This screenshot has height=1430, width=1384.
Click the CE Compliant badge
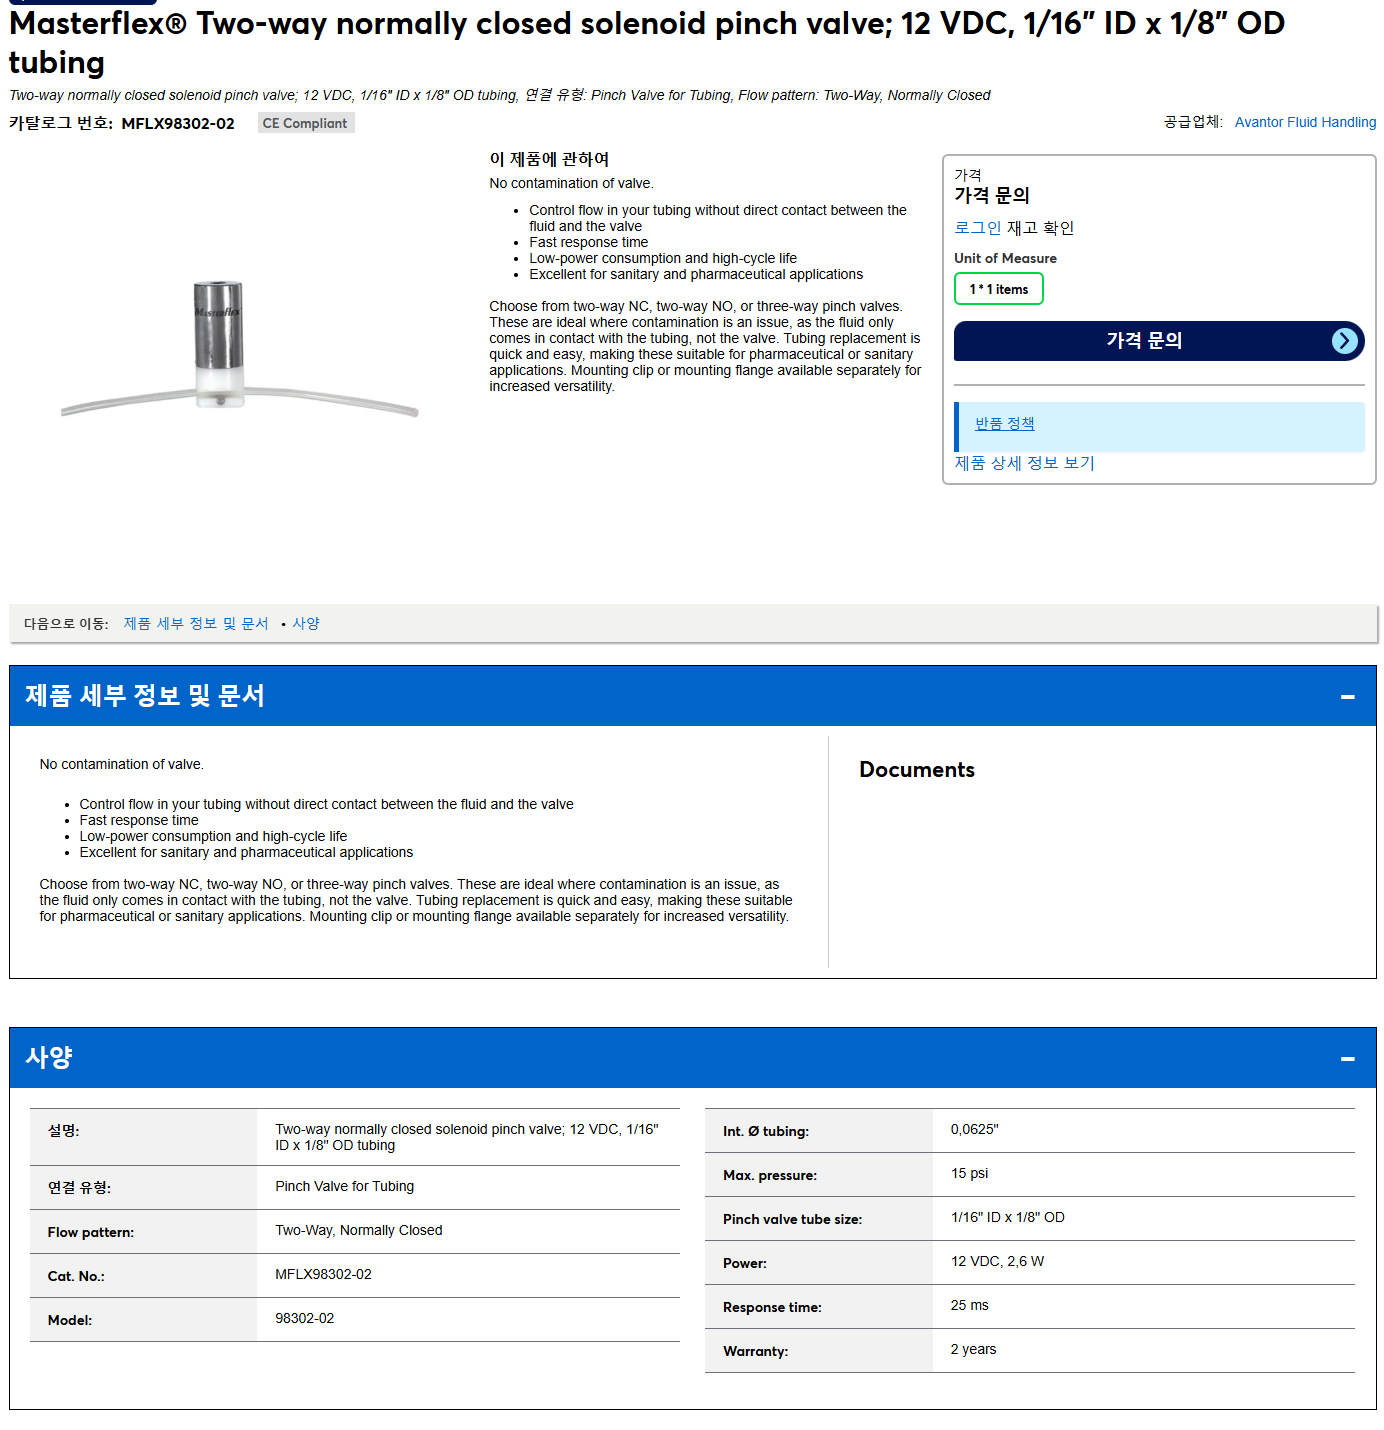305,123
